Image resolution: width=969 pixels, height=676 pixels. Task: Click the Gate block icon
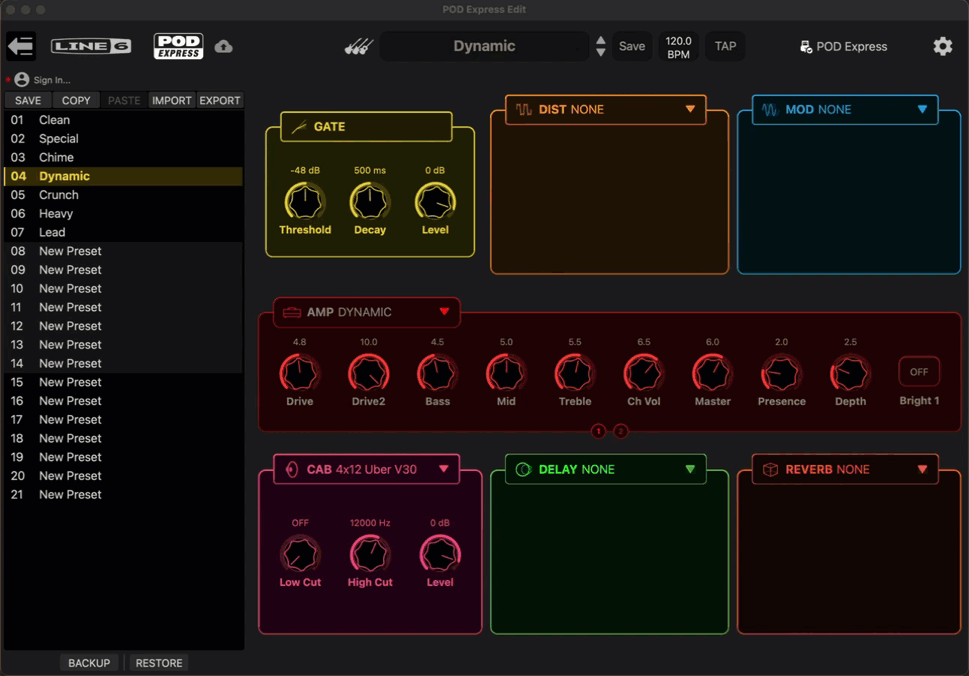click(x=299, y=127)
